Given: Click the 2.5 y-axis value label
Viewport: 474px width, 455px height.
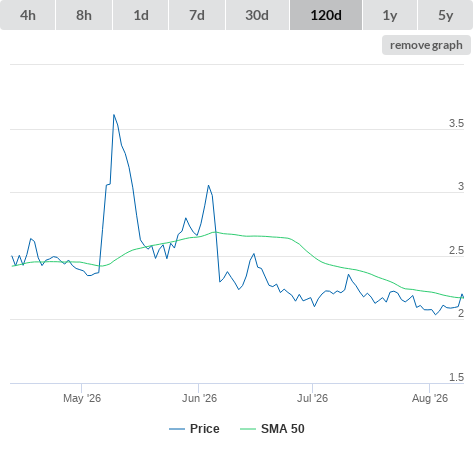Looking at the screenshot, I should click(x=456, y=250).
